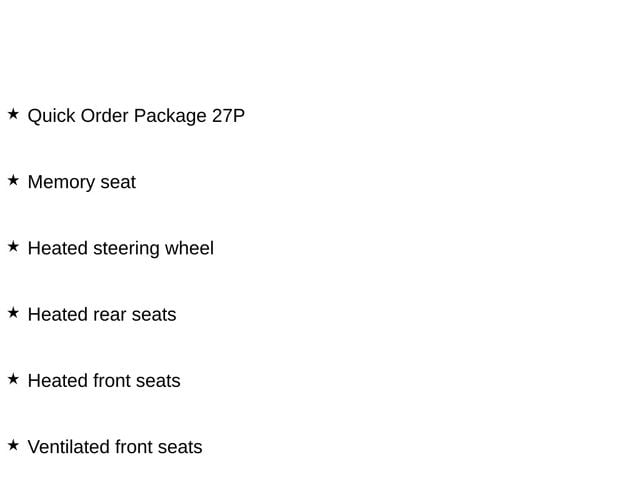Click the star beside Quick Order Package 27P
Viewport: 640px width, 480px height.
coord(13,115)
